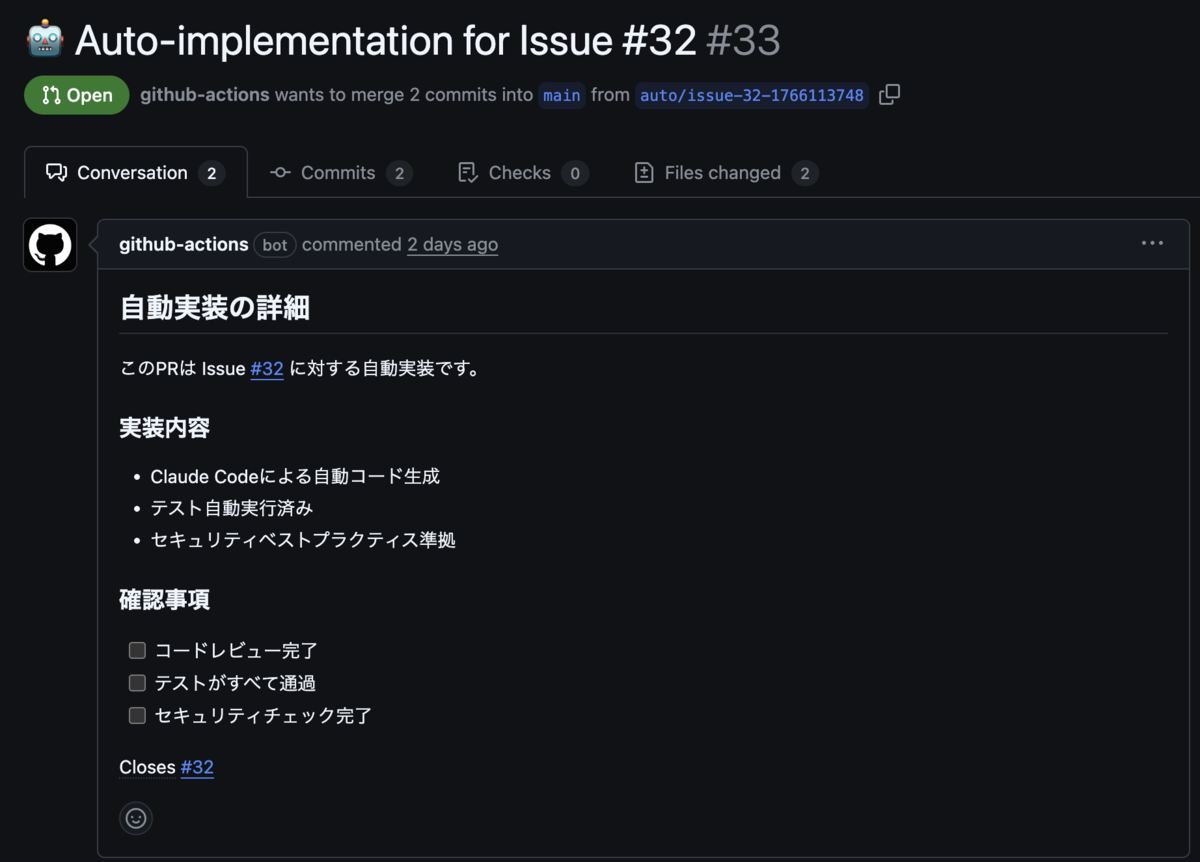Click the robot emoji in the title
The image size is (1200, 862).
tap(45, 40)
